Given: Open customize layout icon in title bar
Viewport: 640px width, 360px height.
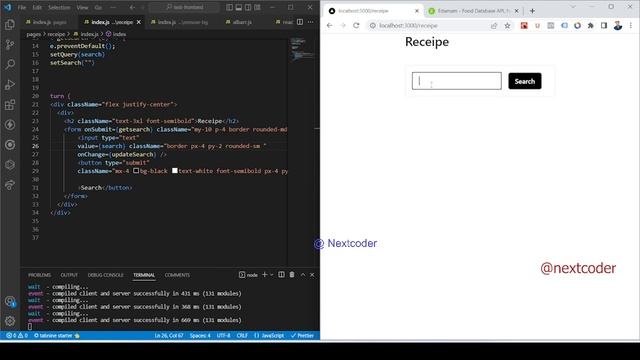Looking at the screenshot, I should tap(258, 7).
